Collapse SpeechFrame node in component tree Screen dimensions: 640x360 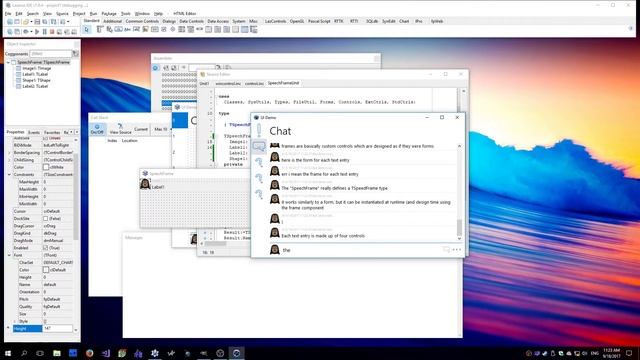[8, 62]
